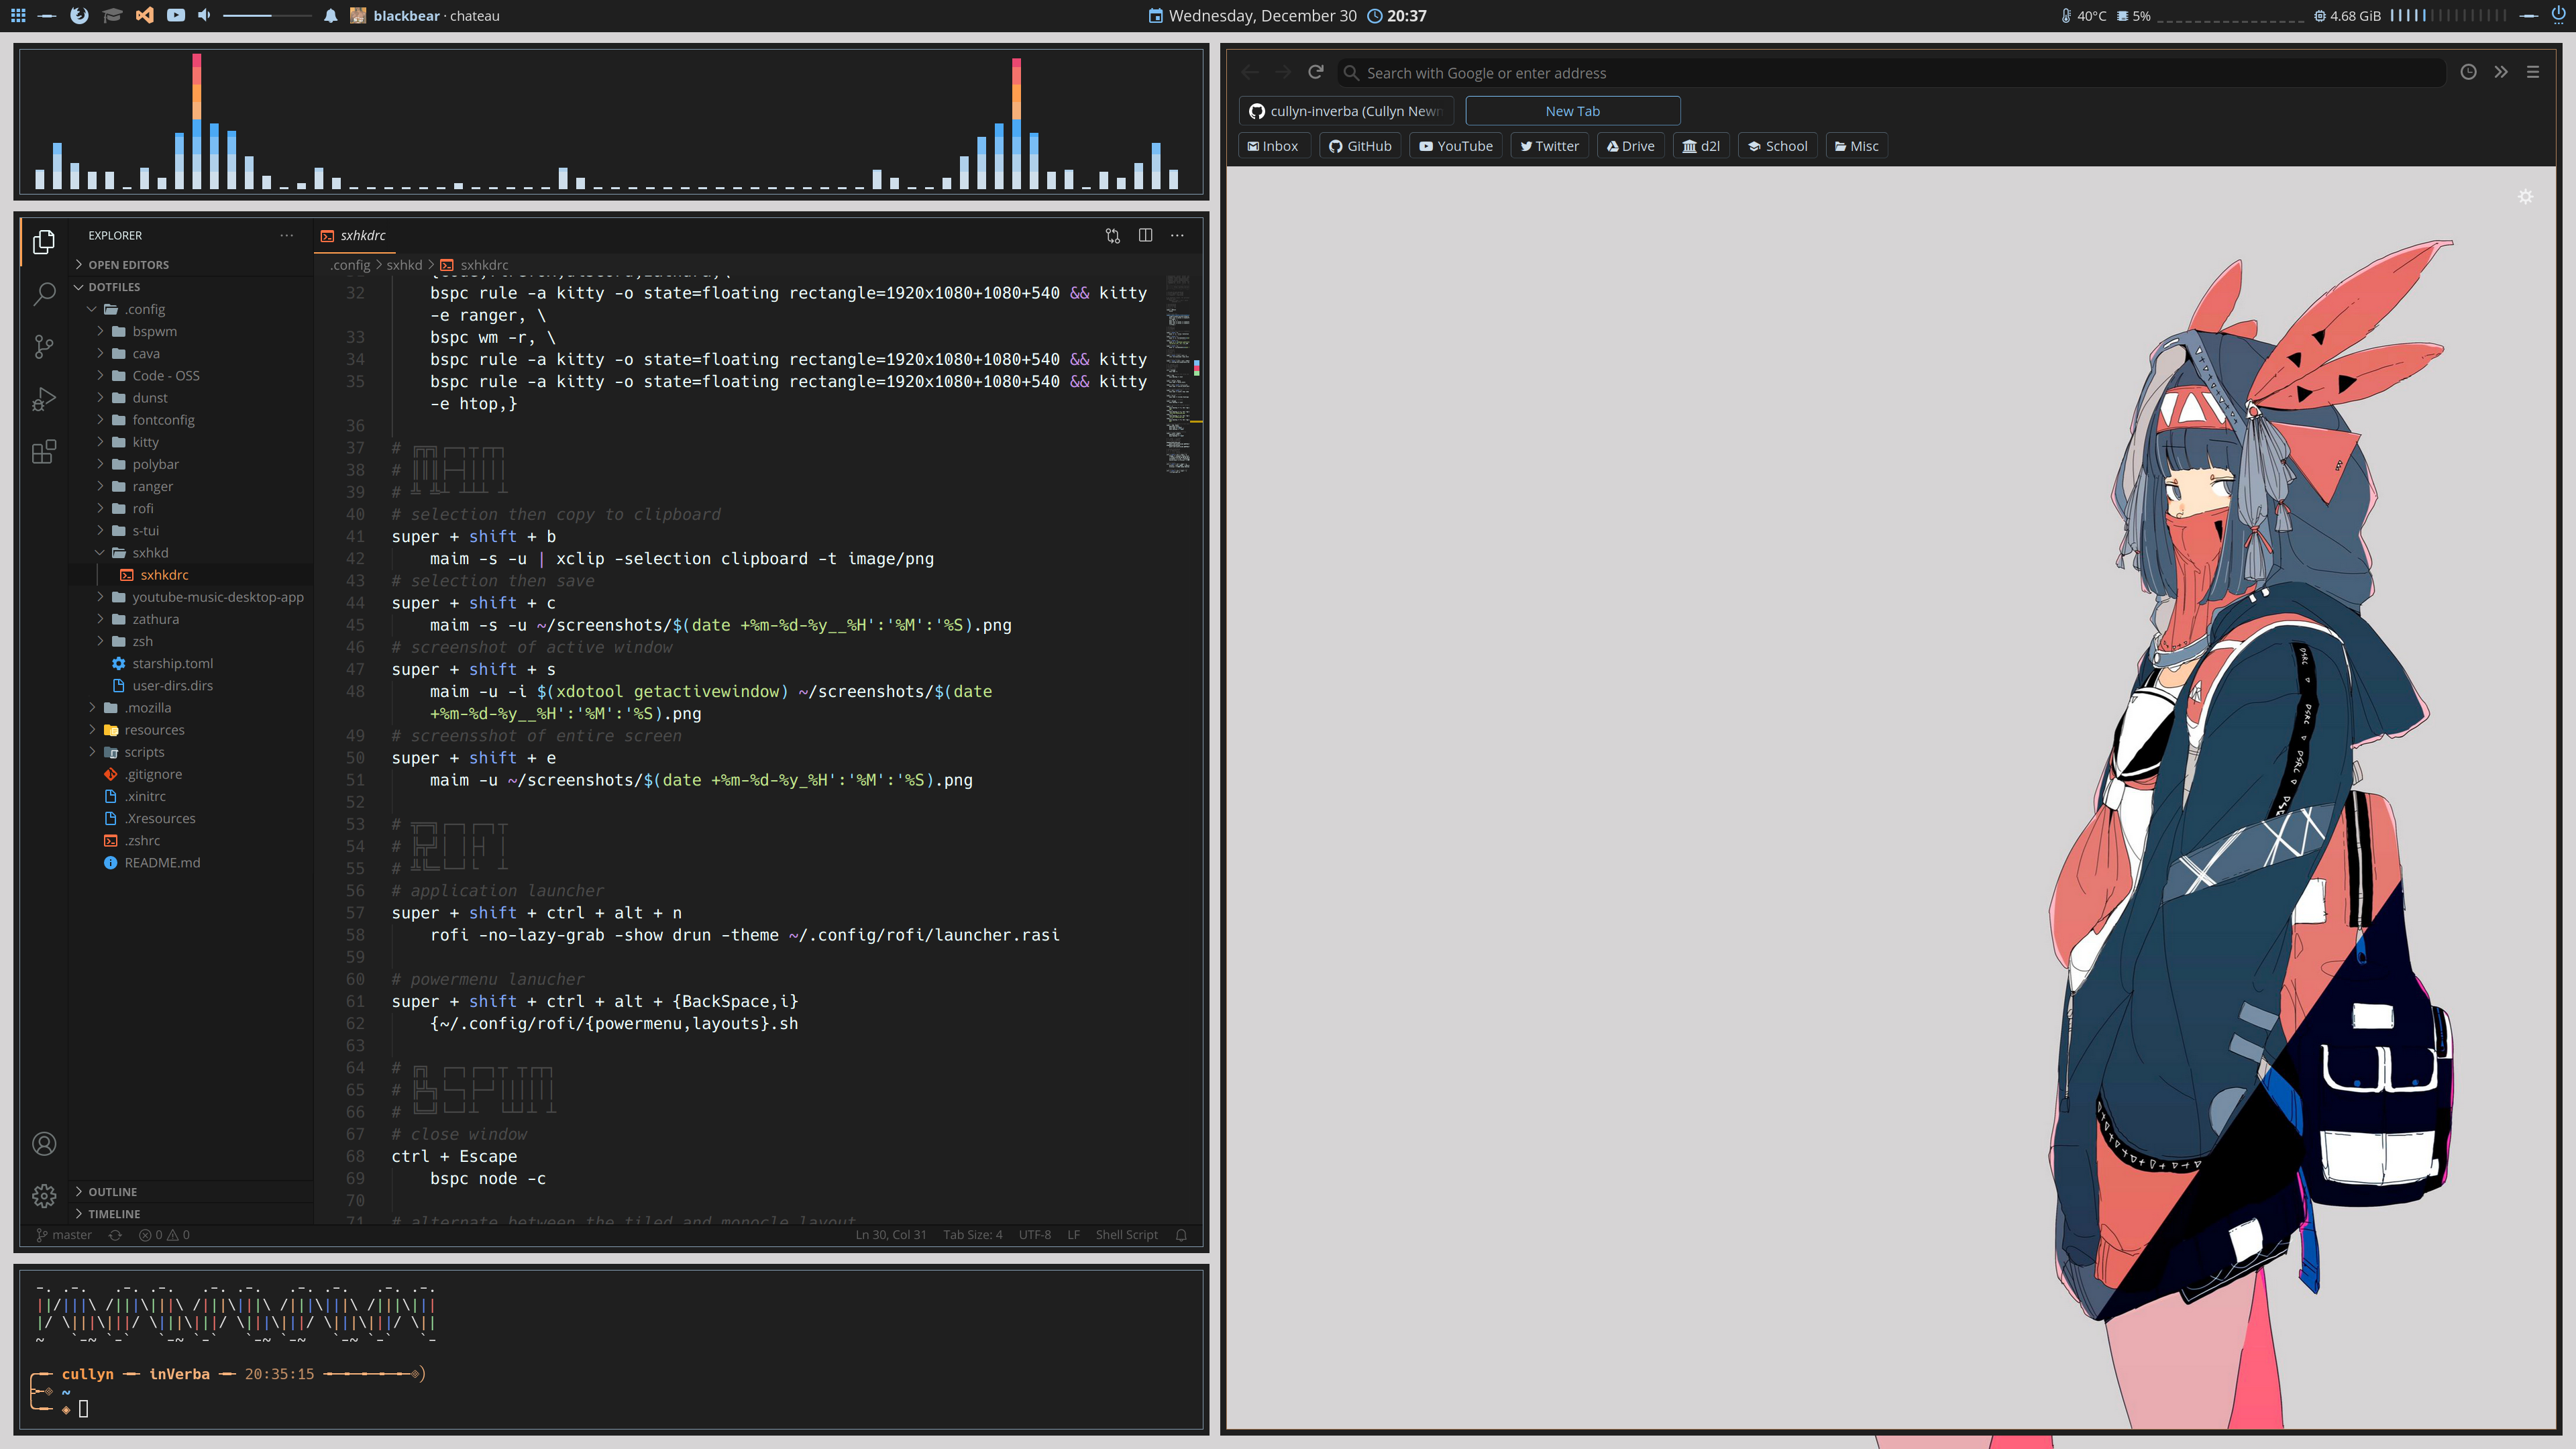The width and height of the screenshot is (2576, 1449).
Task: Click the Accounts icon in activity bar
Action: 44,1143
